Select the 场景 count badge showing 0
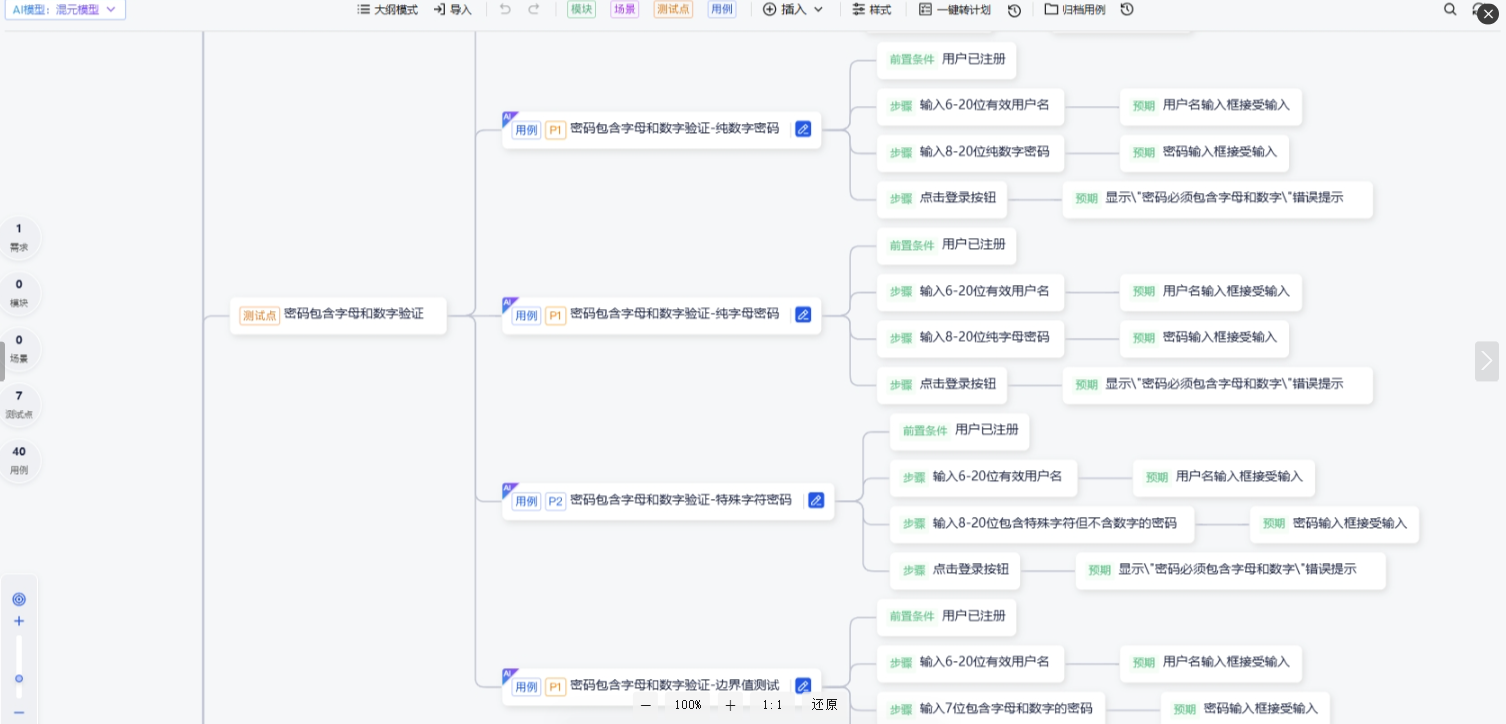The height and width of the screenshot is (724, 1506). [19, 349]
